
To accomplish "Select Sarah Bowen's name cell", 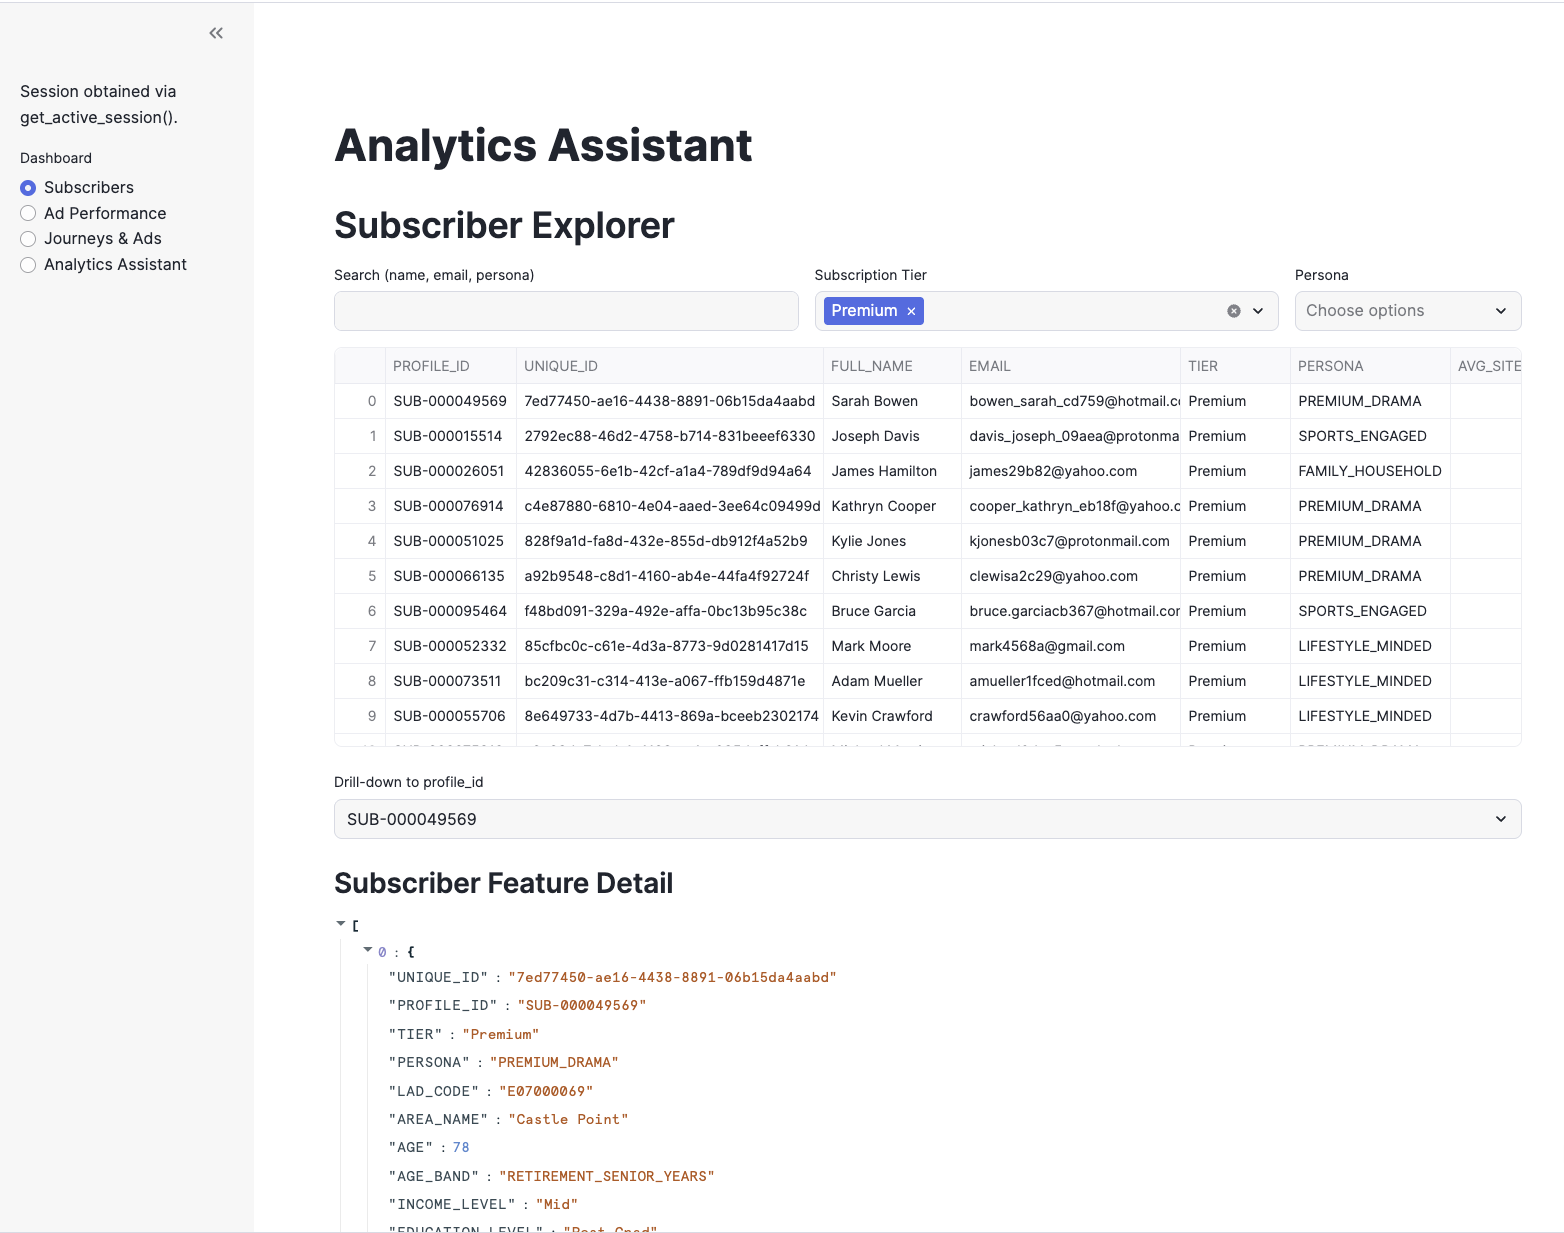I will pyautogui.click(x=874, y=401).
